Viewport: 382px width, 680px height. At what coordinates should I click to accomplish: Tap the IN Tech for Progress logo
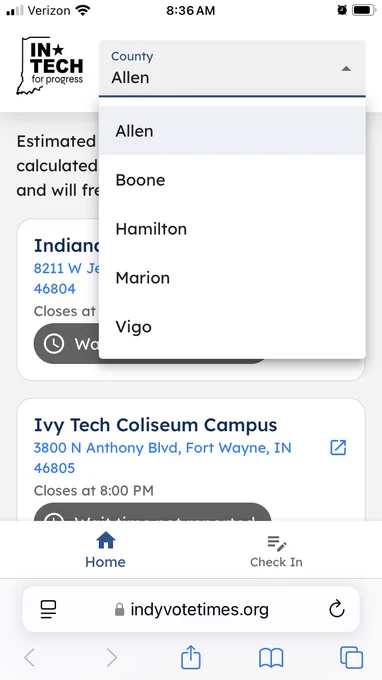click(49, 65)
